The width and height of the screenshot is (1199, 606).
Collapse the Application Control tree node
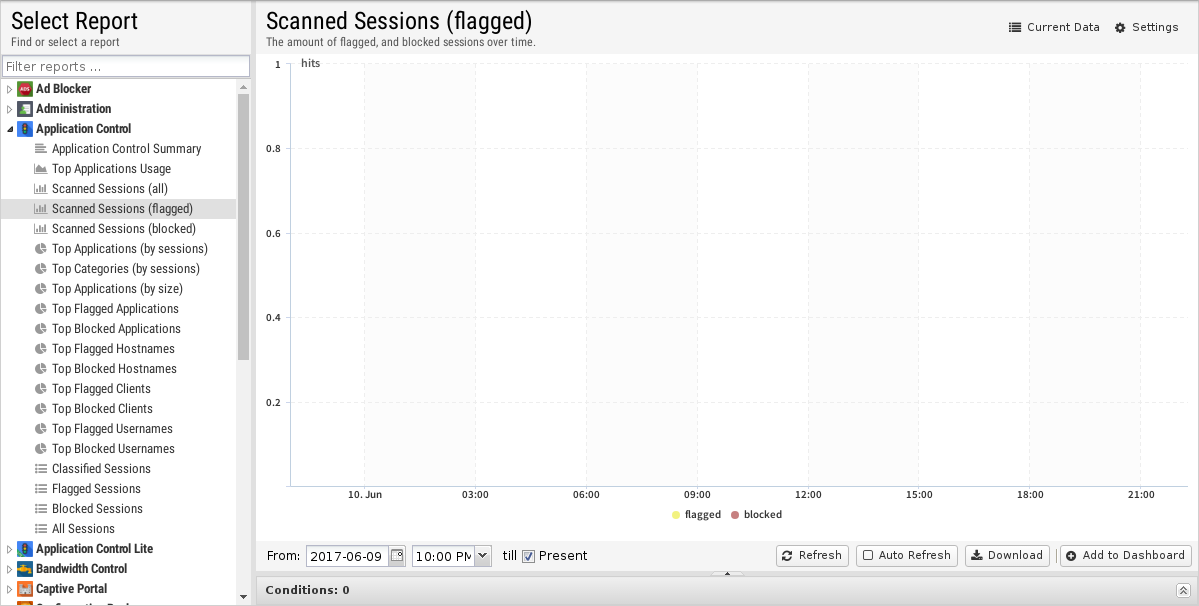coord(10,129)
